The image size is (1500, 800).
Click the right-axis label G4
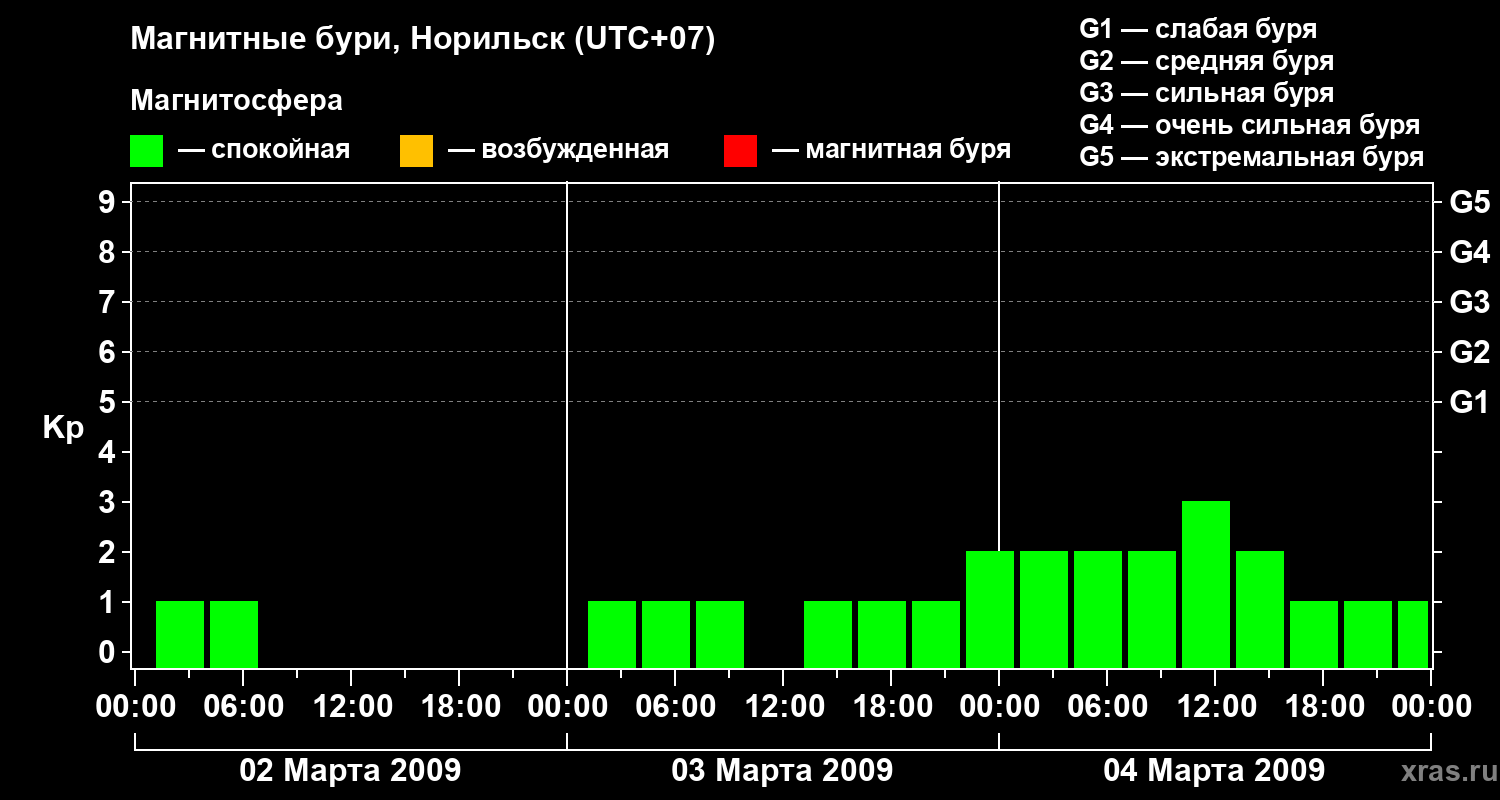(x=1470, y=252)
